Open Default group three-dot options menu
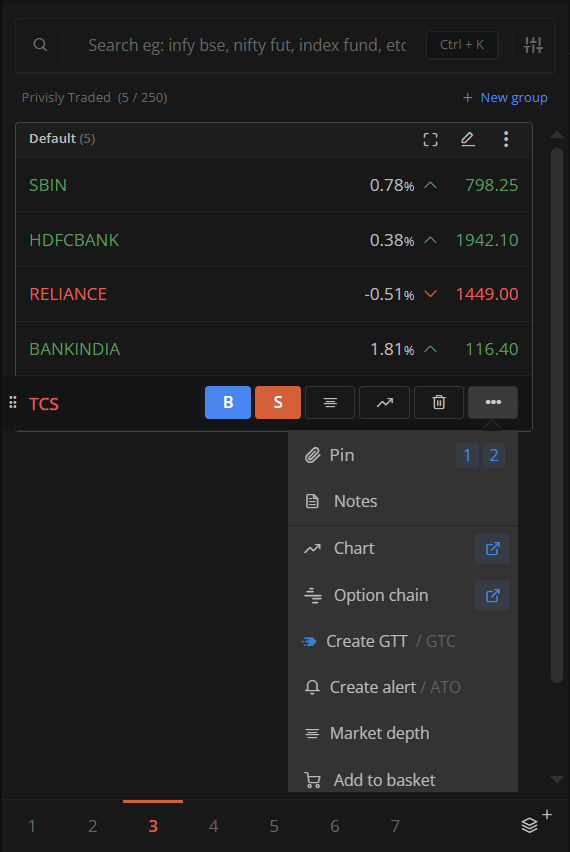 click(x=506, y=139)
